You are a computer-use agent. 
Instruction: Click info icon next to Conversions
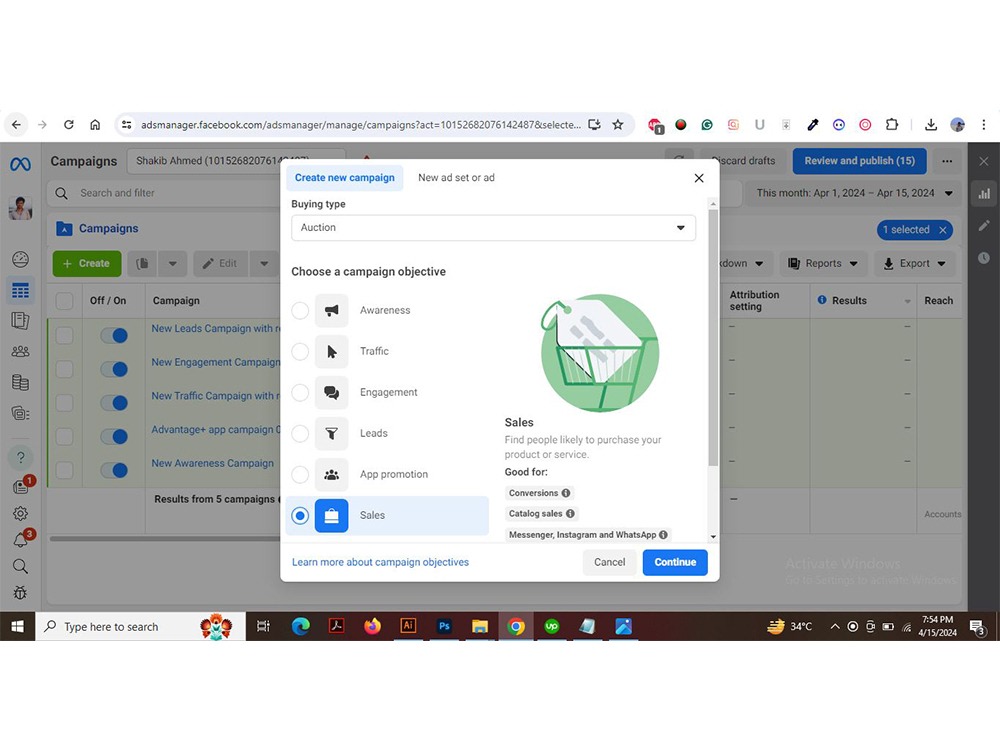pos(566,493)
